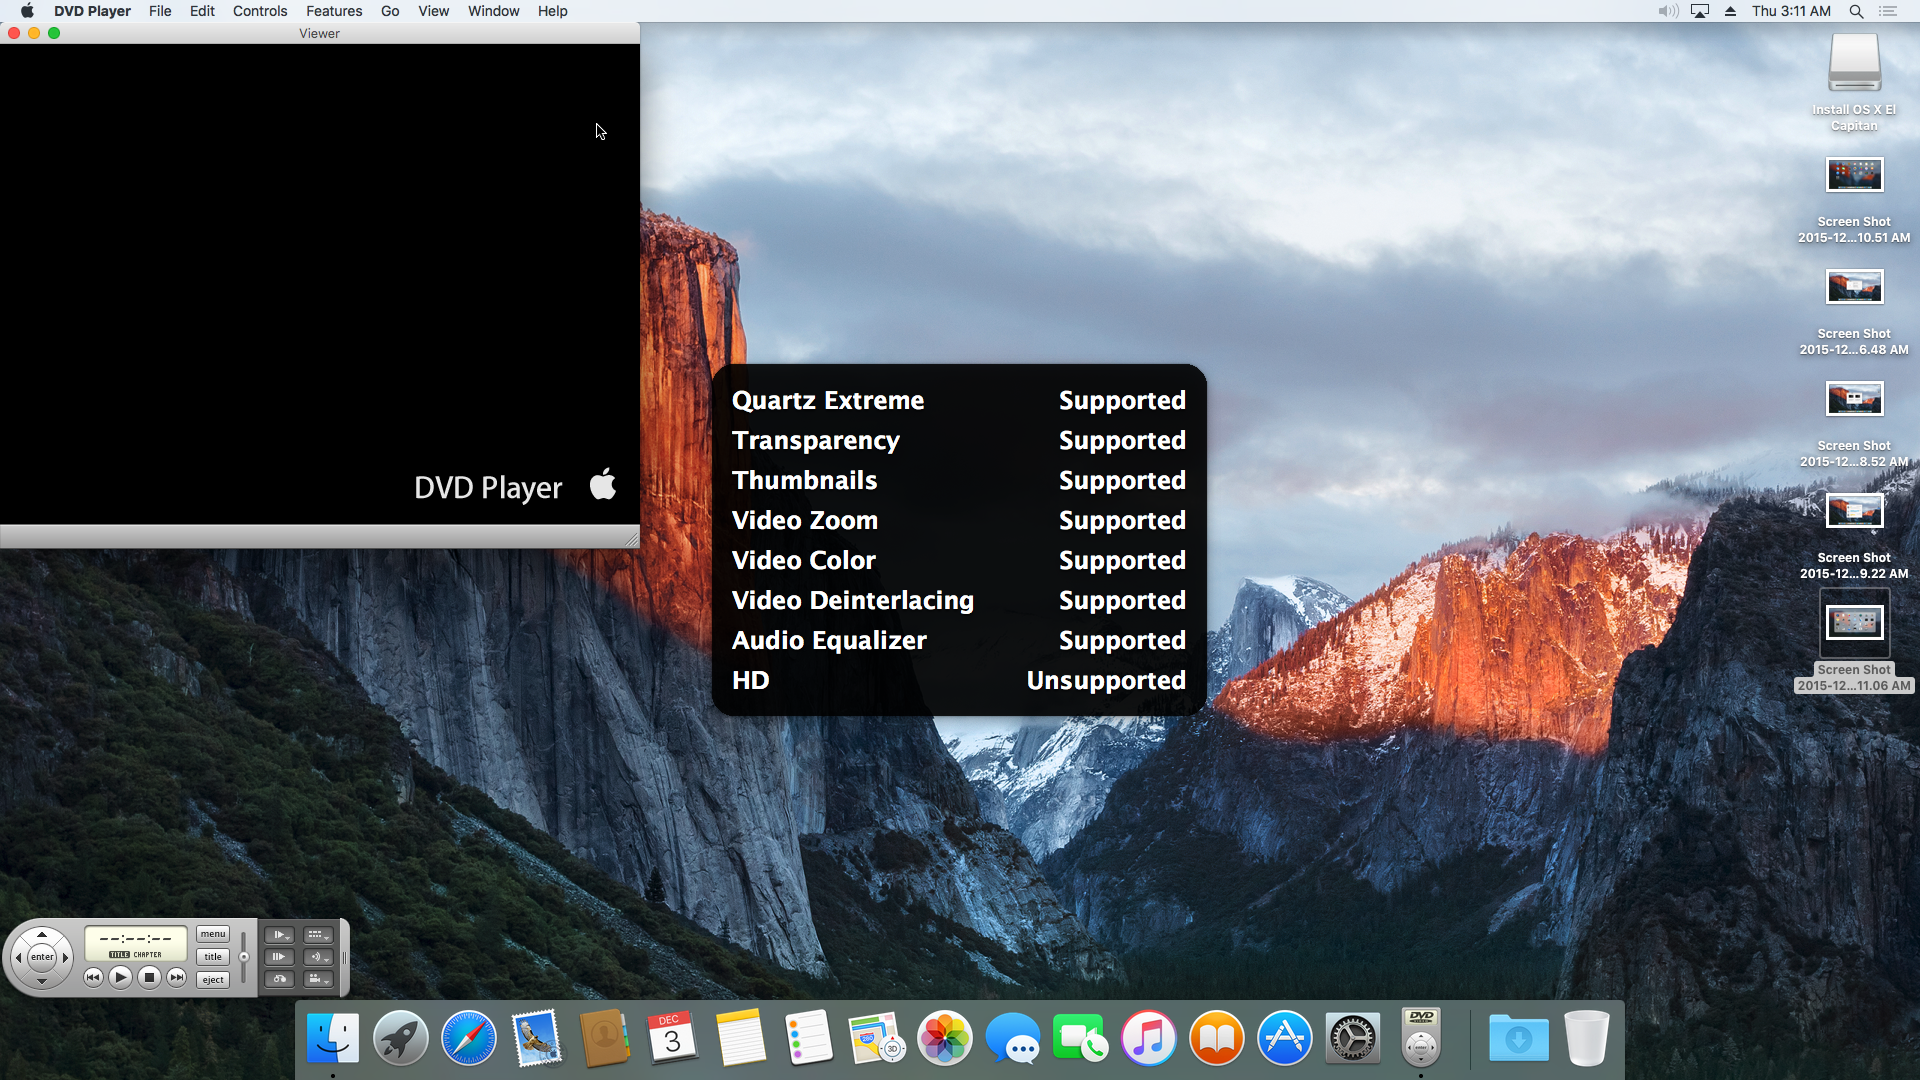Viewport: 1920px width, 1080px height.
Task: Open Finder from the Dock
Action: (x=333, y=1038)
